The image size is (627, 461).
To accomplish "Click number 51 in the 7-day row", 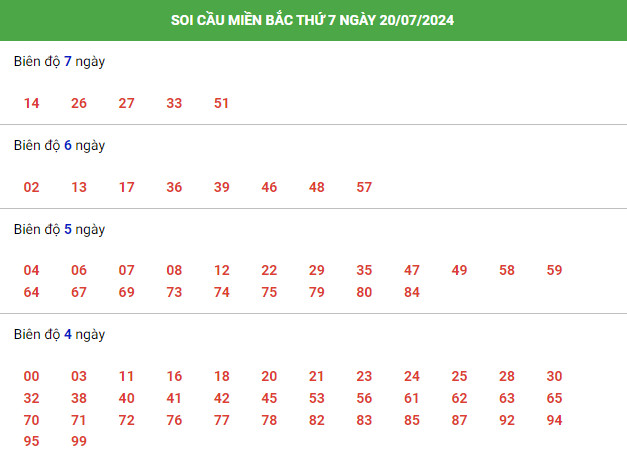I will click(x=222, y=103).
